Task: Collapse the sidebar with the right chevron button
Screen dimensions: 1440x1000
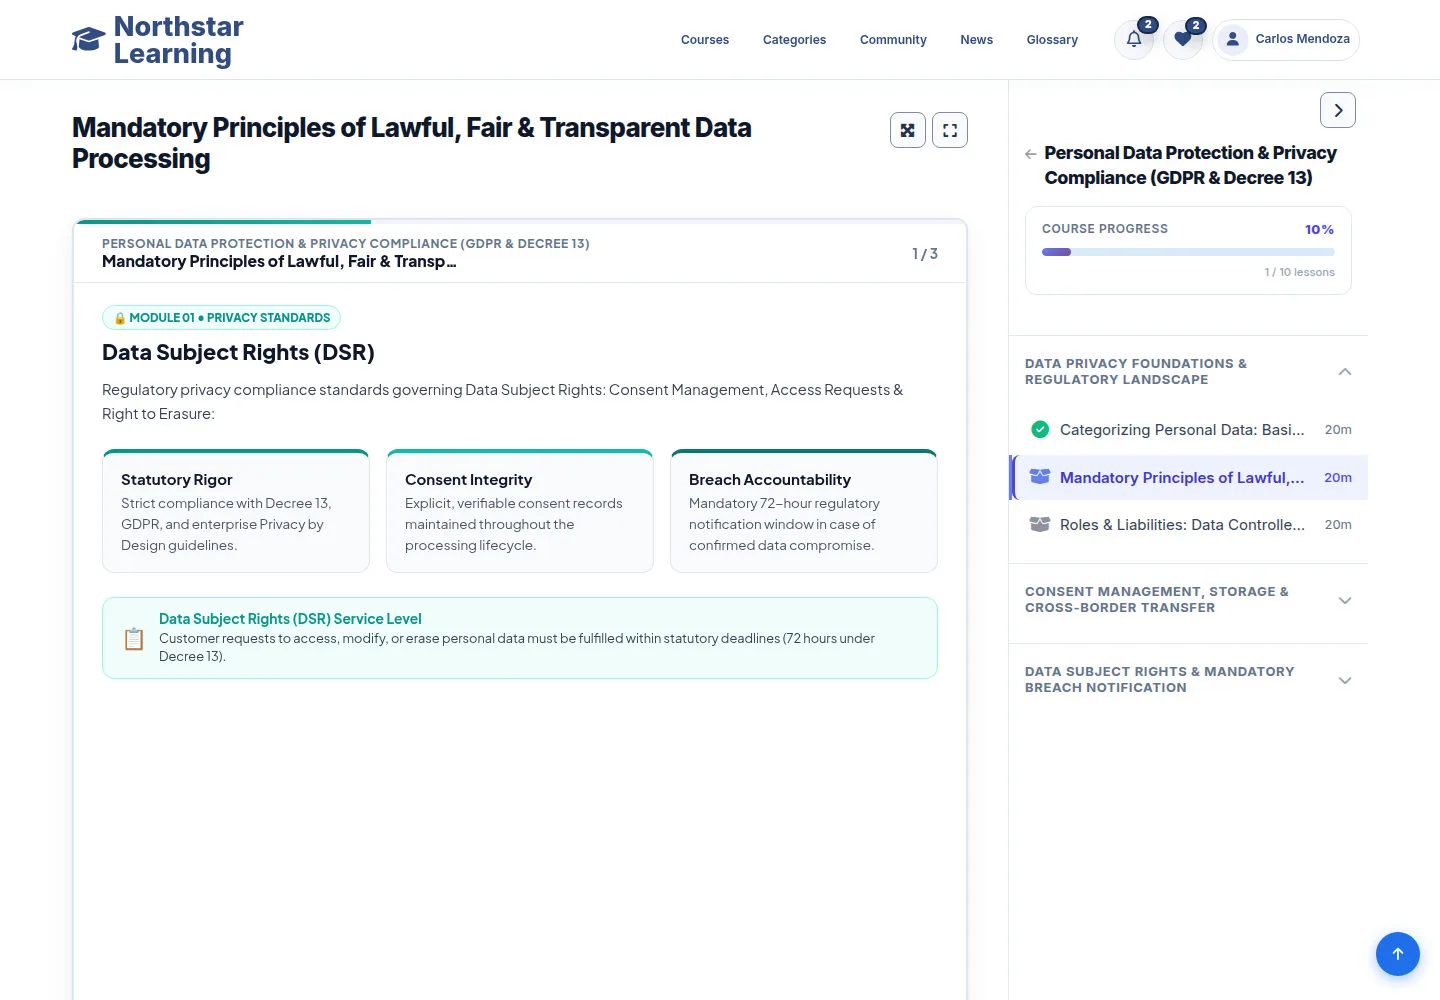Action: click(x=1338, y=110)
